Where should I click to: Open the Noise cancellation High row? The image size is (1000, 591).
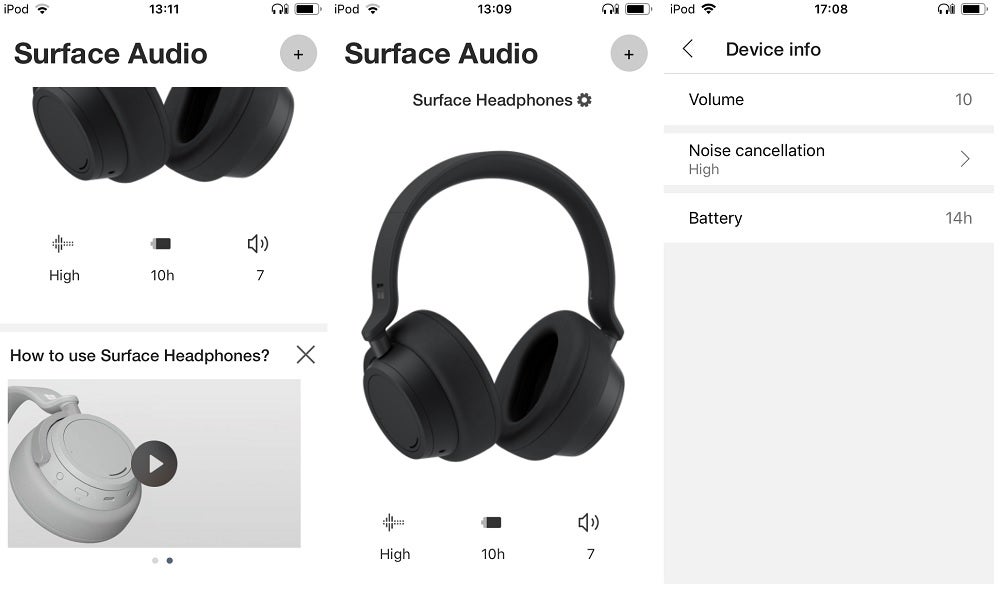[x=828, y=159]
